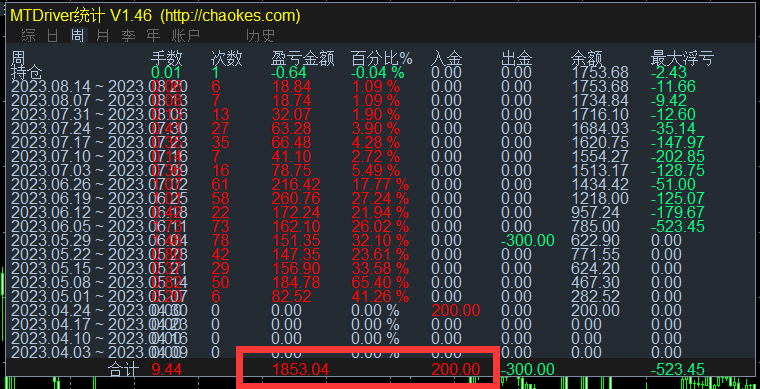Switch to the 综 summary tab
The height and width of the screenshot is (389, 760).
pyautogui.click(x=29, y=36)
